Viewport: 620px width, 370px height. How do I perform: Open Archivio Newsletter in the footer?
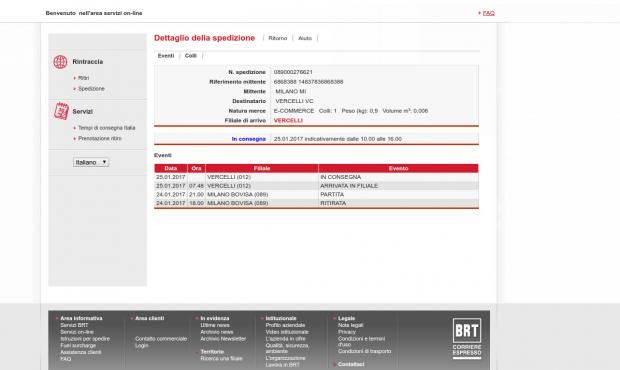click(x=223, y=339)
